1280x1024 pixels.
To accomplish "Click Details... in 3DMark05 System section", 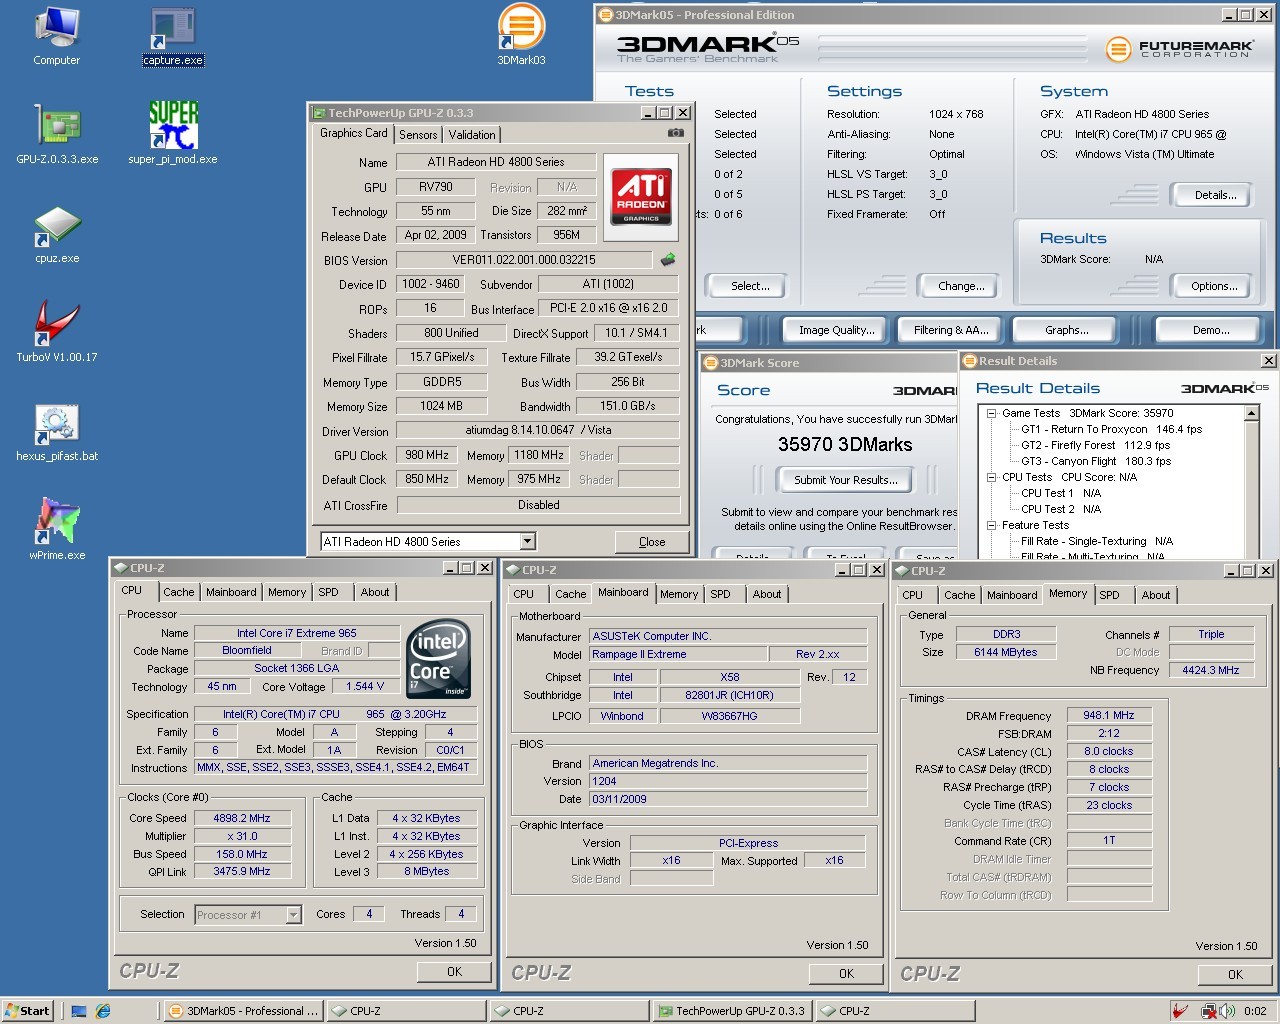I will 1215,195.
